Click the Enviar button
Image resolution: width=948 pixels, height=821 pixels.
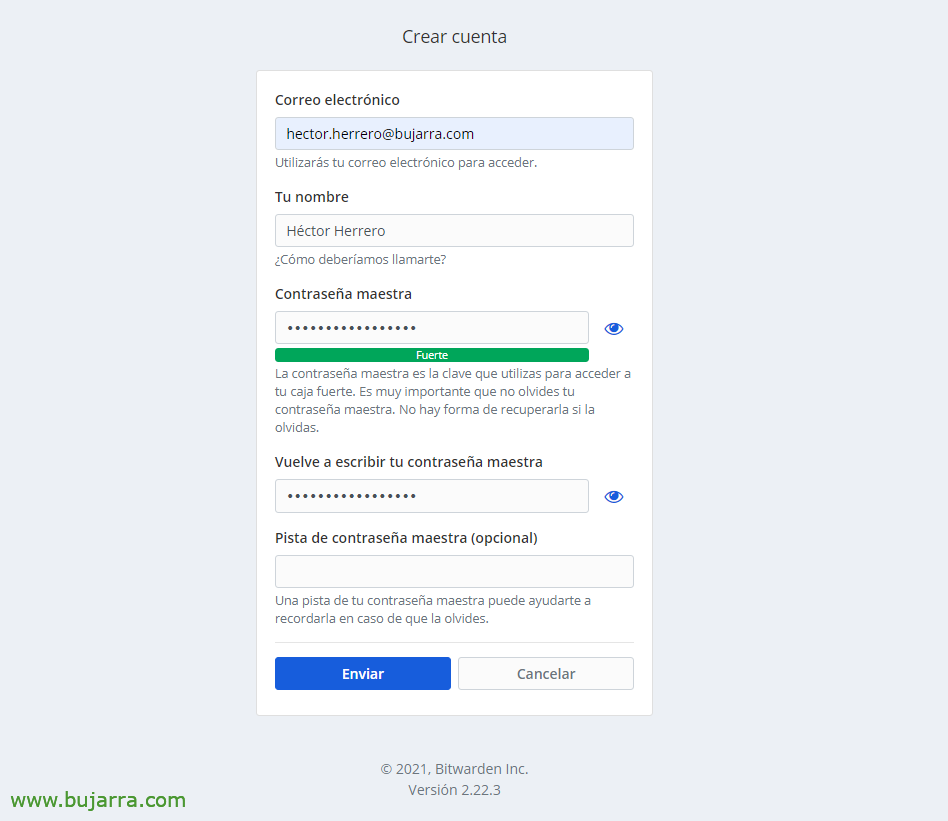click(363, 673)
